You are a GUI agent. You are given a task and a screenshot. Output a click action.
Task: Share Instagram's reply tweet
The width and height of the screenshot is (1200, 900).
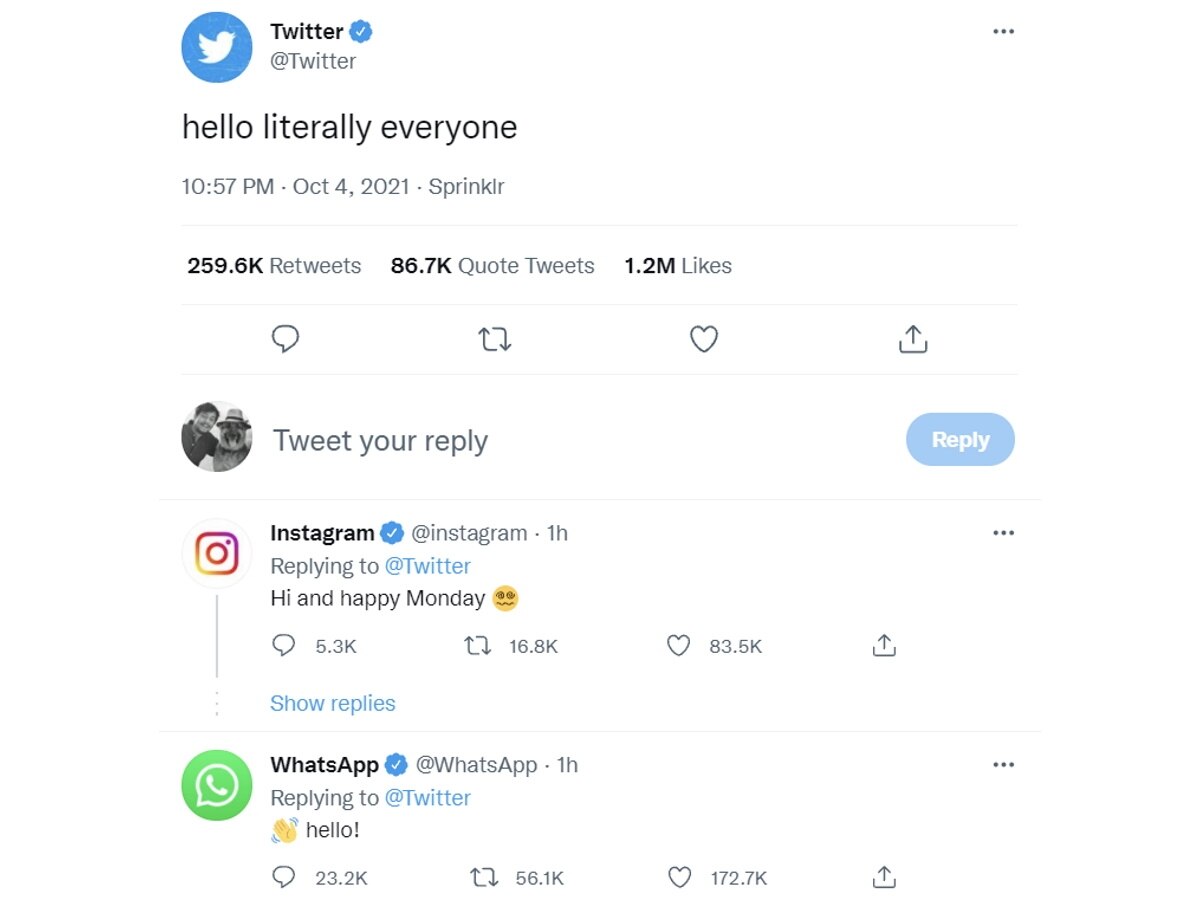coord(884,646)
